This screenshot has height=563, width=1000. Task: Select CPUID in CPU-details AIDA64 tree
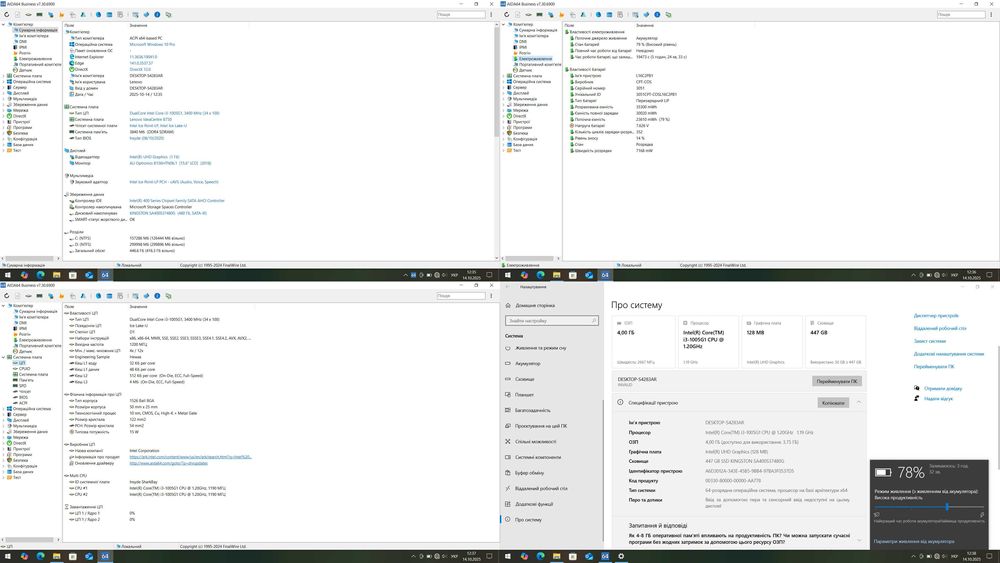click(x=24, y=369)
